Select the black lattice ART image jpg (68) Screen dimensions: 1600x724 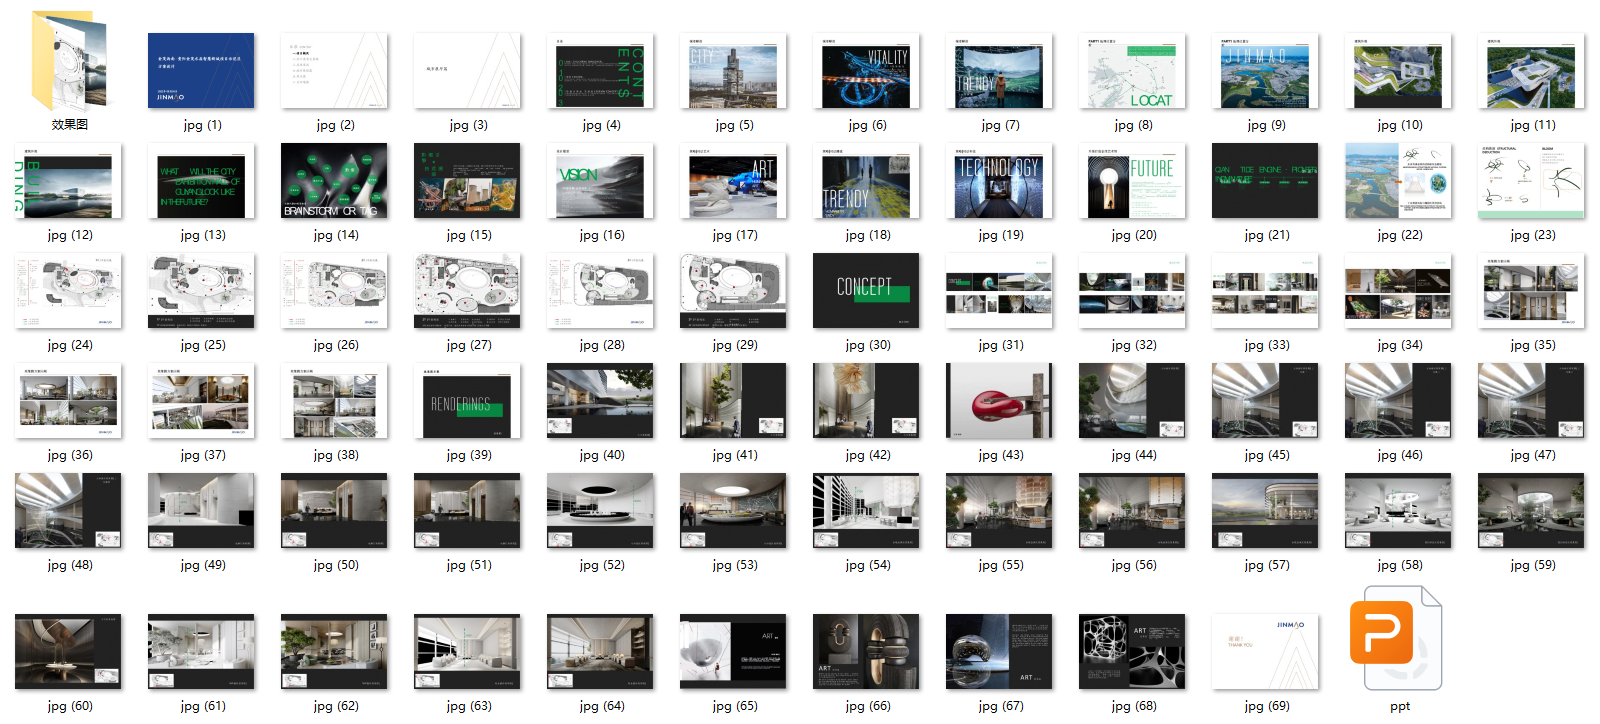(1132, 652)
